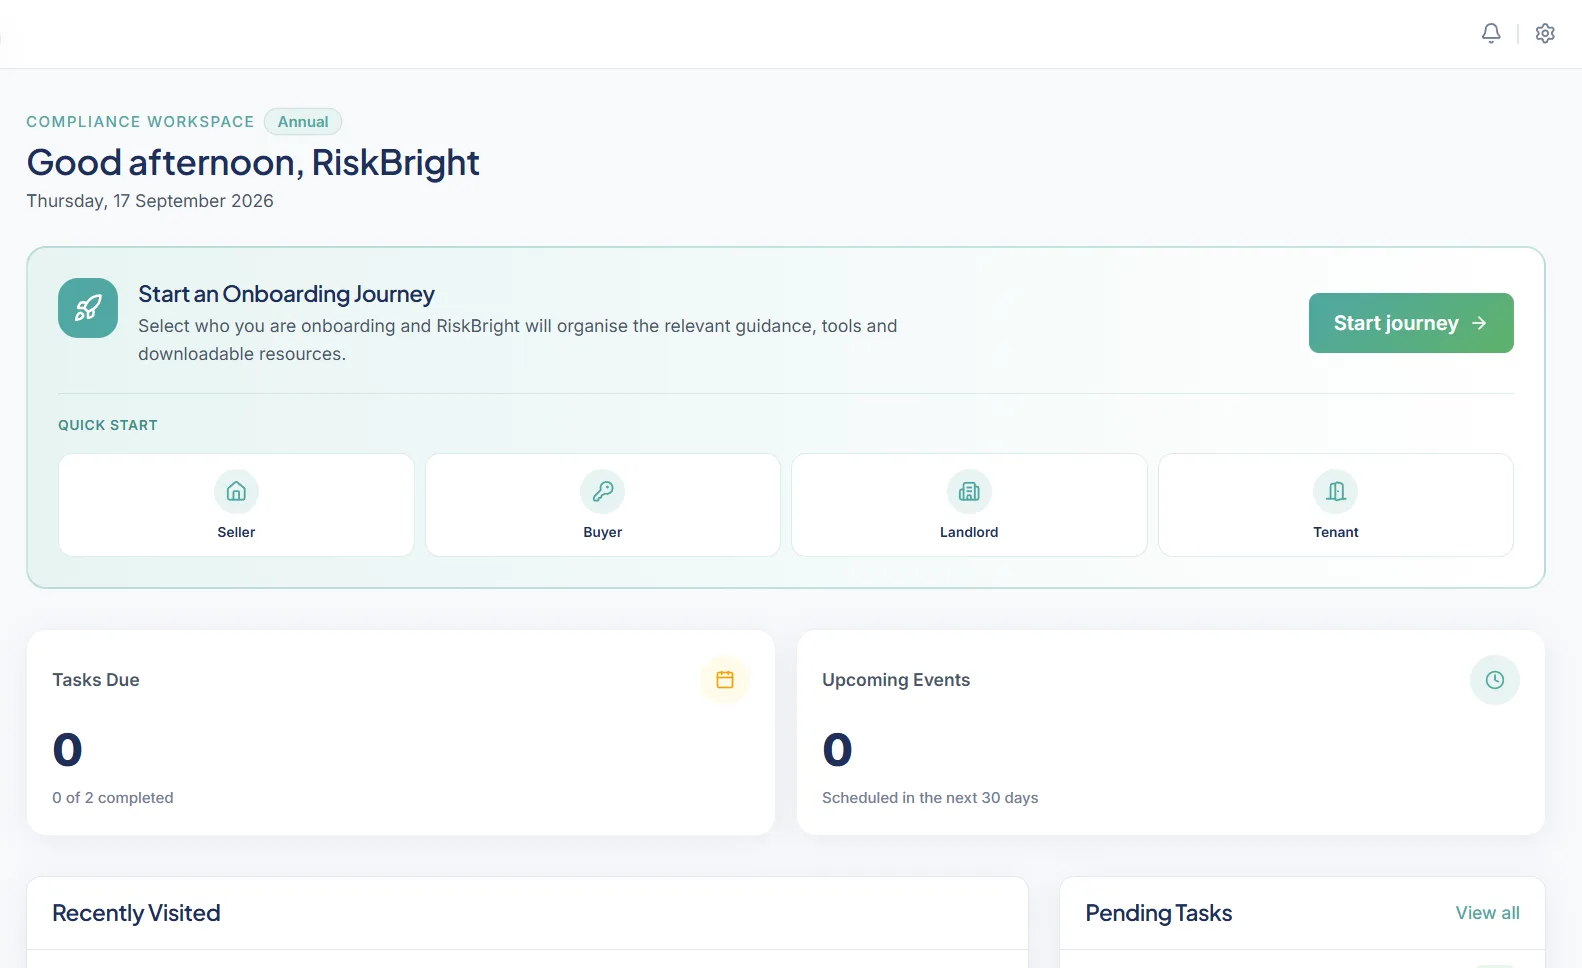Click the door icon on Tenant card

click(x=1336, y=491)
